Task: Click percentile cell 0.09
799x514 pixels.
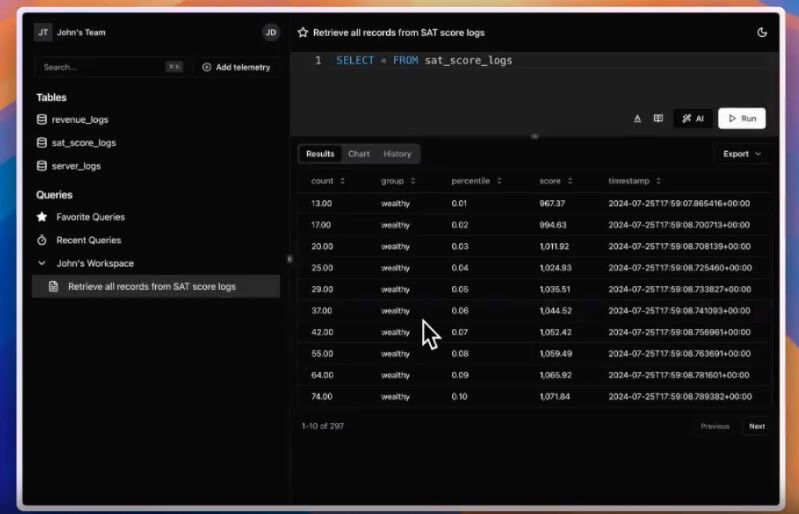Action: tap(460, 375)
